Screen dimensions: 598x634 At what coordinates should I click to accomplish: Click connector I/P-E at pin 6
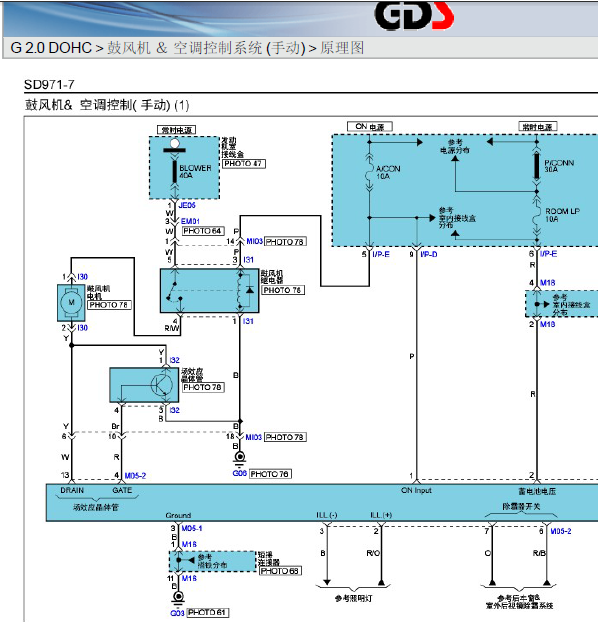(x=548, y=254)
